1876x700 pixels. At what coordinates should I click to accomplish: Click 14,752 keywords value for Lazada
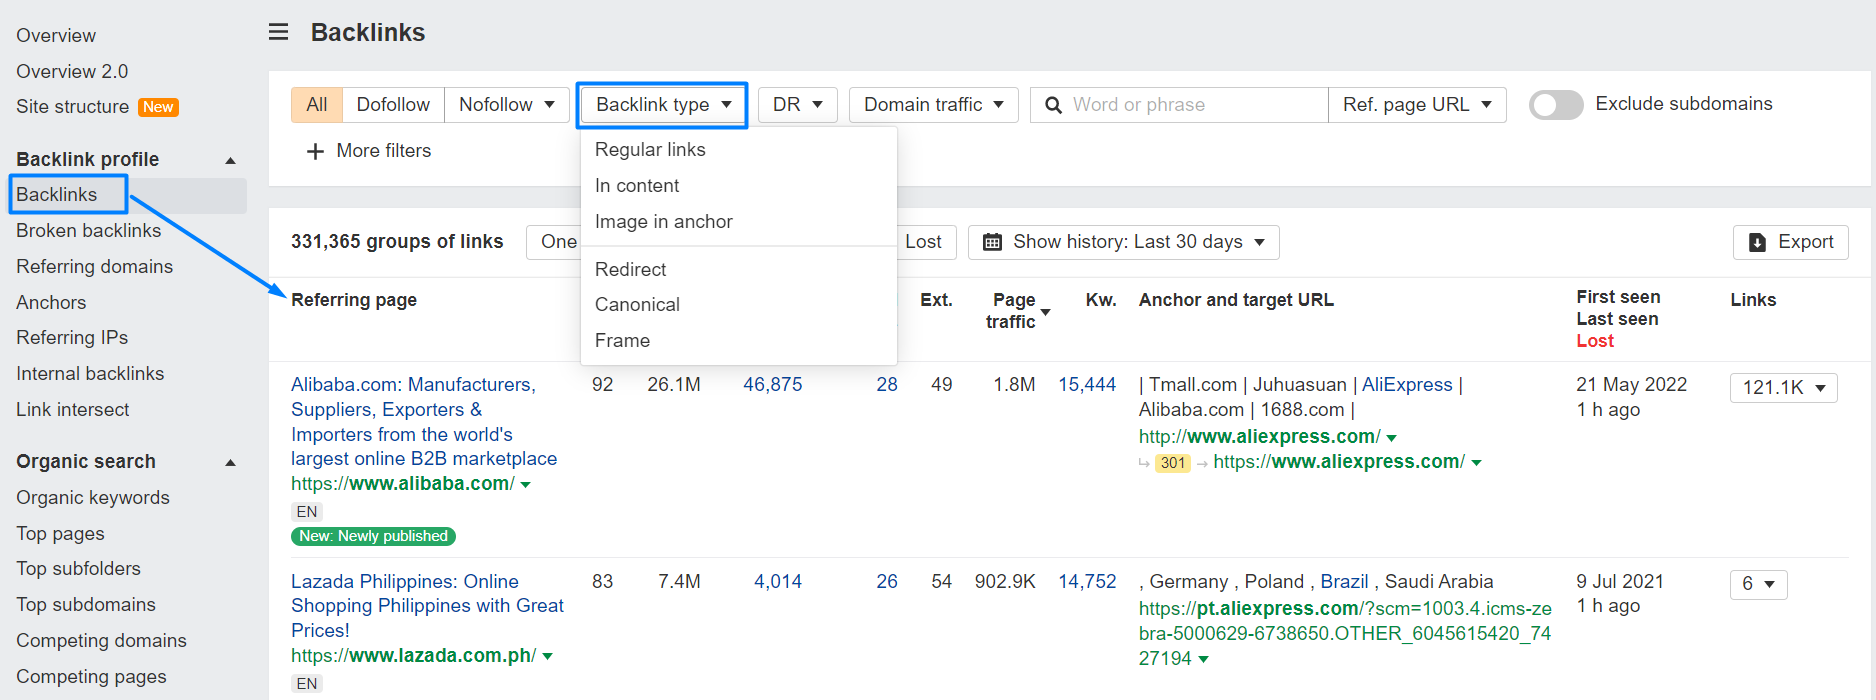click(x=1087, y=582)
